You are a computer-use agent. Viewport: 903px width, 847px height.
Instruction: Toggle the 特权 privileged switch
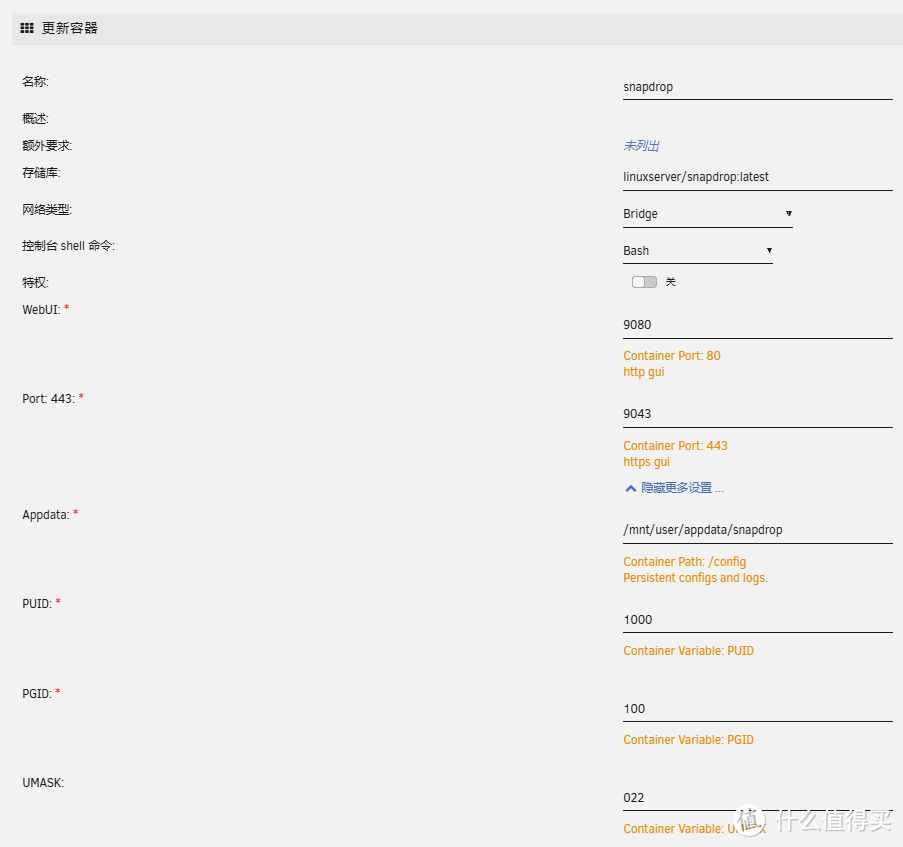[x=644, y=282]
